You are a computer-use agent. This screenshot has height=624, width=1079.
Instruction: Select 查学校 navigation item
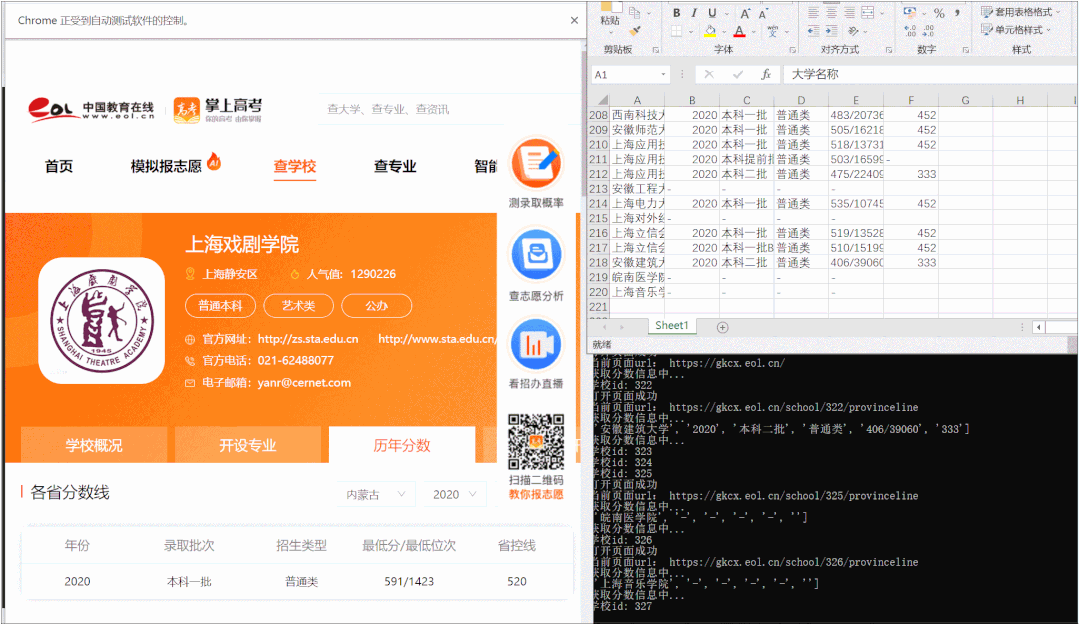295,166
